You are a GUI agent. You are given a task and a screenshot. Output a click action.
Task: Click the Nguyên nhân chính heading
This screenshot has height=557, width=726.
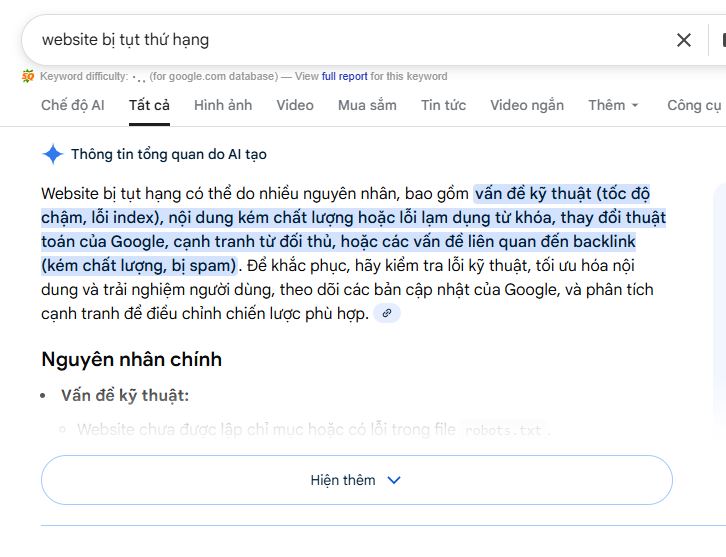(131, 359)
